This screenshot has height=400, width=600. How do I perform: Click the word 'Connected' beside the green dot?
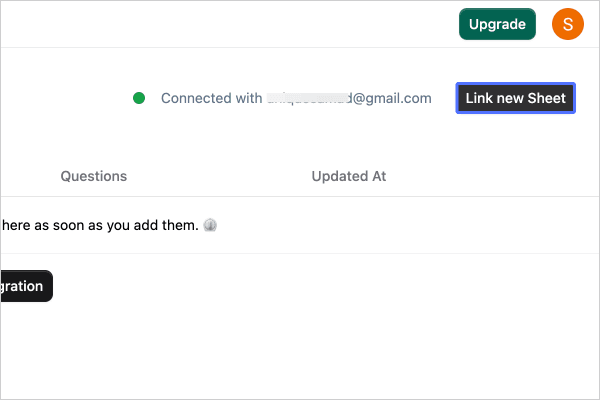point(196,98)
